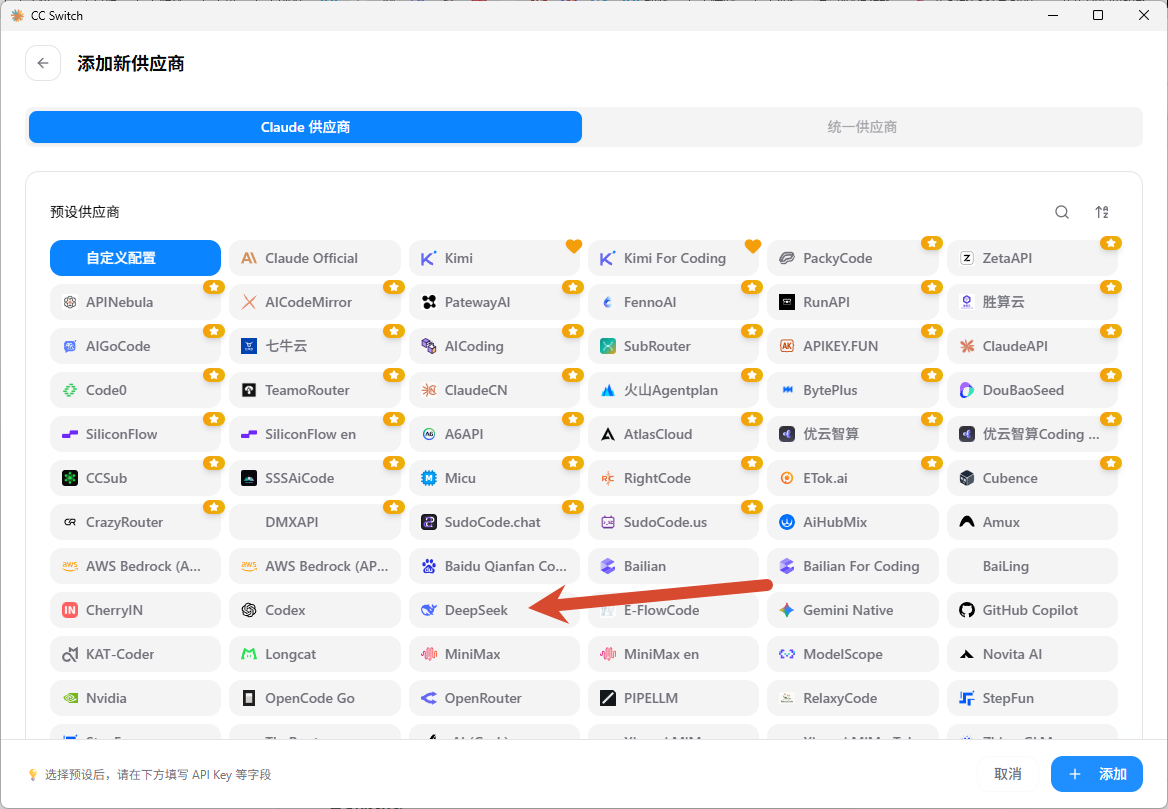Pick the Kimi provider preset
The image size is (1168, 809).
(495, 258)
